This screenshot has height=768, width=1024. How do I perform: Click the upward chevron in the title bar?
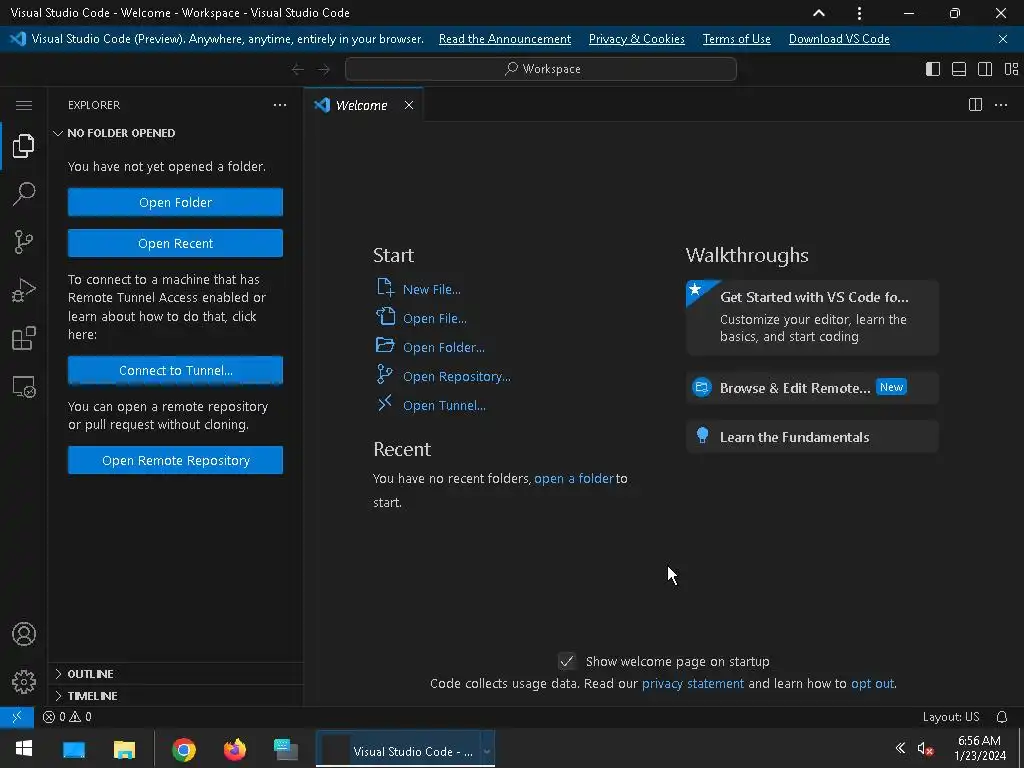tap(819, 13)
